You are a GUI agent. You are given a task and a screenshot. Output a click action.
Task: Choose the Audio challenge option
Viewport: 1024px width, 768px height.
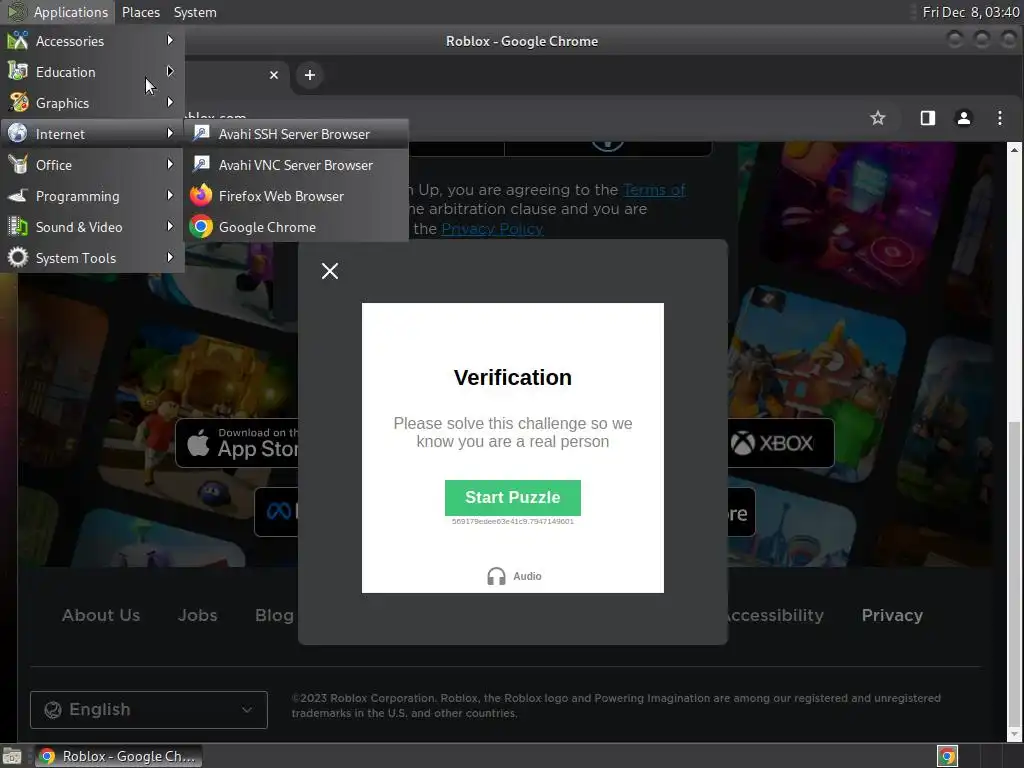pyautogui.click(x=514, y=576)
